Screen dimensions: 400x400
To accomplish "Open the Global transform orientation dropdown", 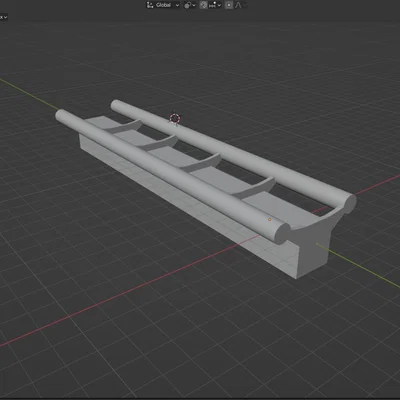I will (x=163, y=5).
